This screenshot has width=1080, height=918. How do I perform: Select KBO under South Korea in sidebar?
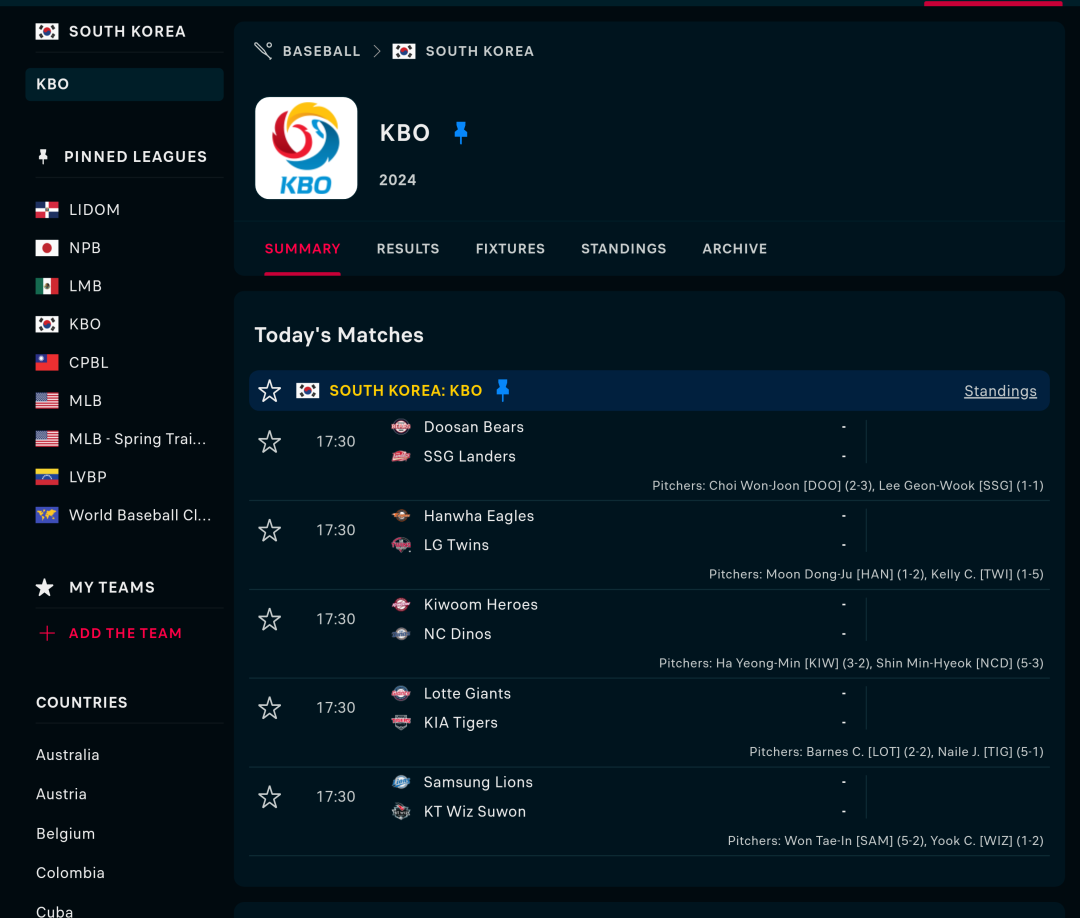coord(125,84)
